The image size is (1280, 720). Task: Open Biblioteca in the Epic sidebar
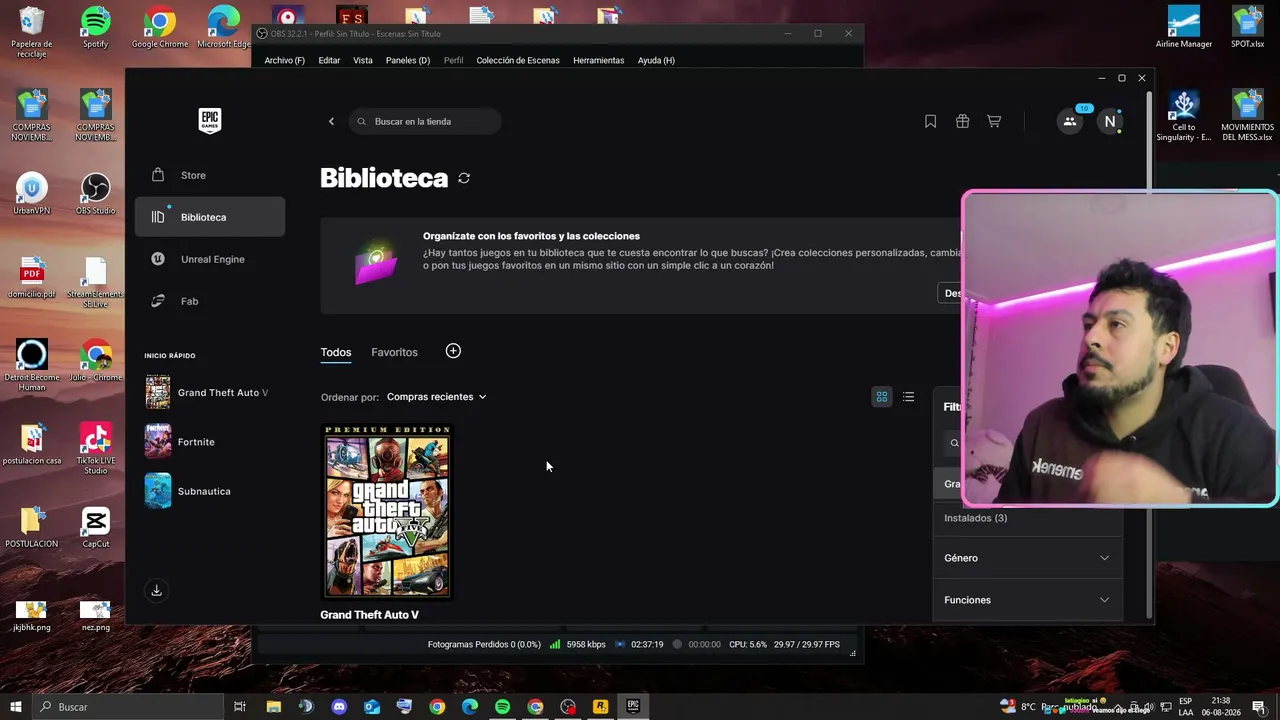pos(210,217)
